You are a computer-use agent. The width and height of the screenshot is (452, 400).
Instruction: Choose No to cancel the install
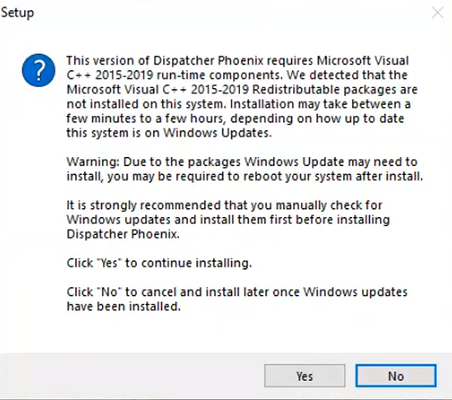point(396,376)
